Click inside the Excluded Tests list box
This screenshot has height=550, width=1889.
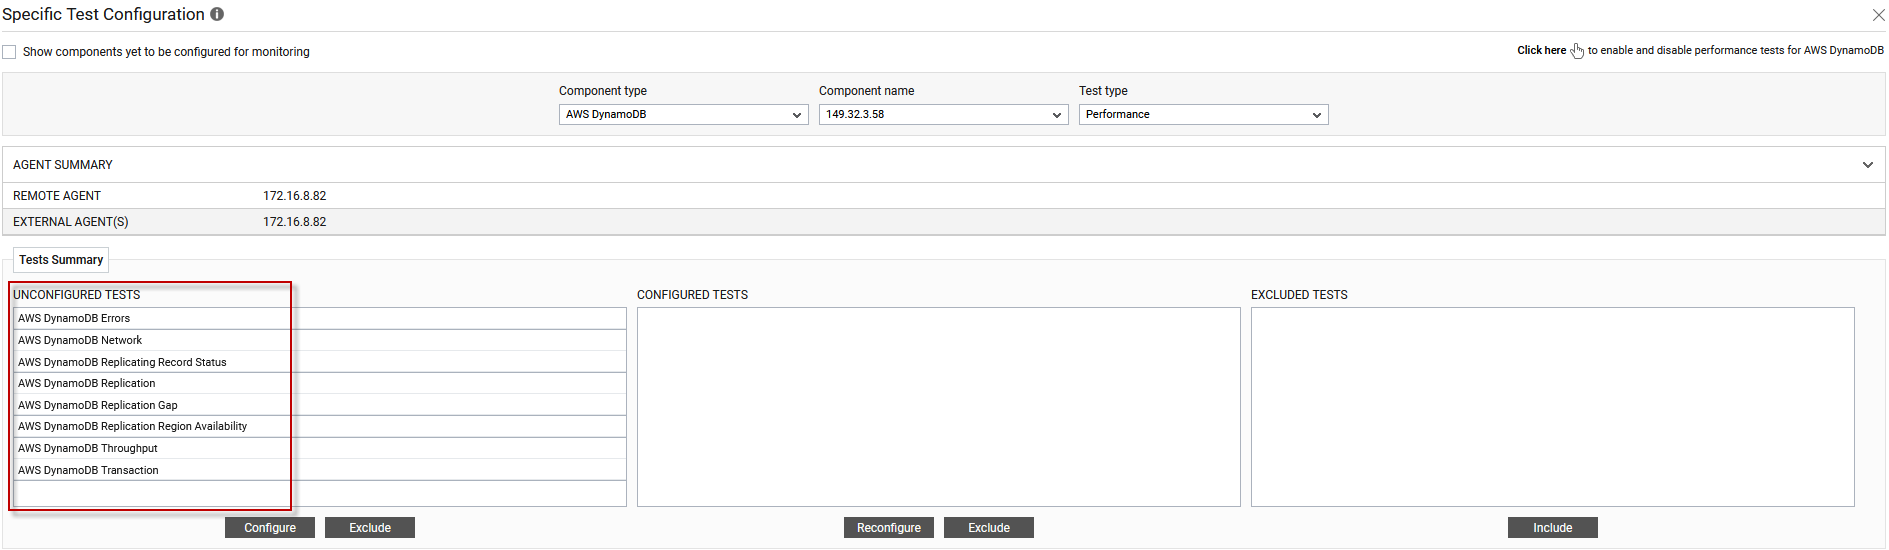(x=1553, y=407)
